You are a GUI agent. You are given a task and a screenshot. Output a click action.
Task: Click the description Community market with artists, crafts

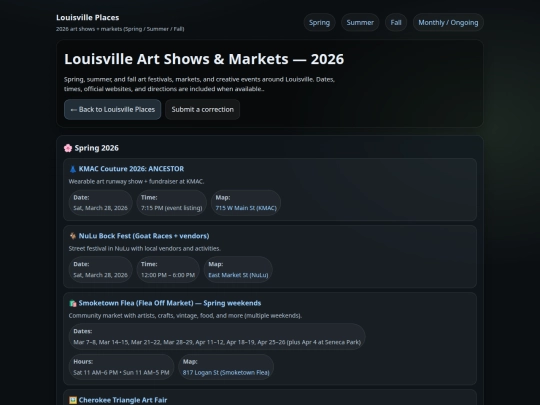point(185,316)
